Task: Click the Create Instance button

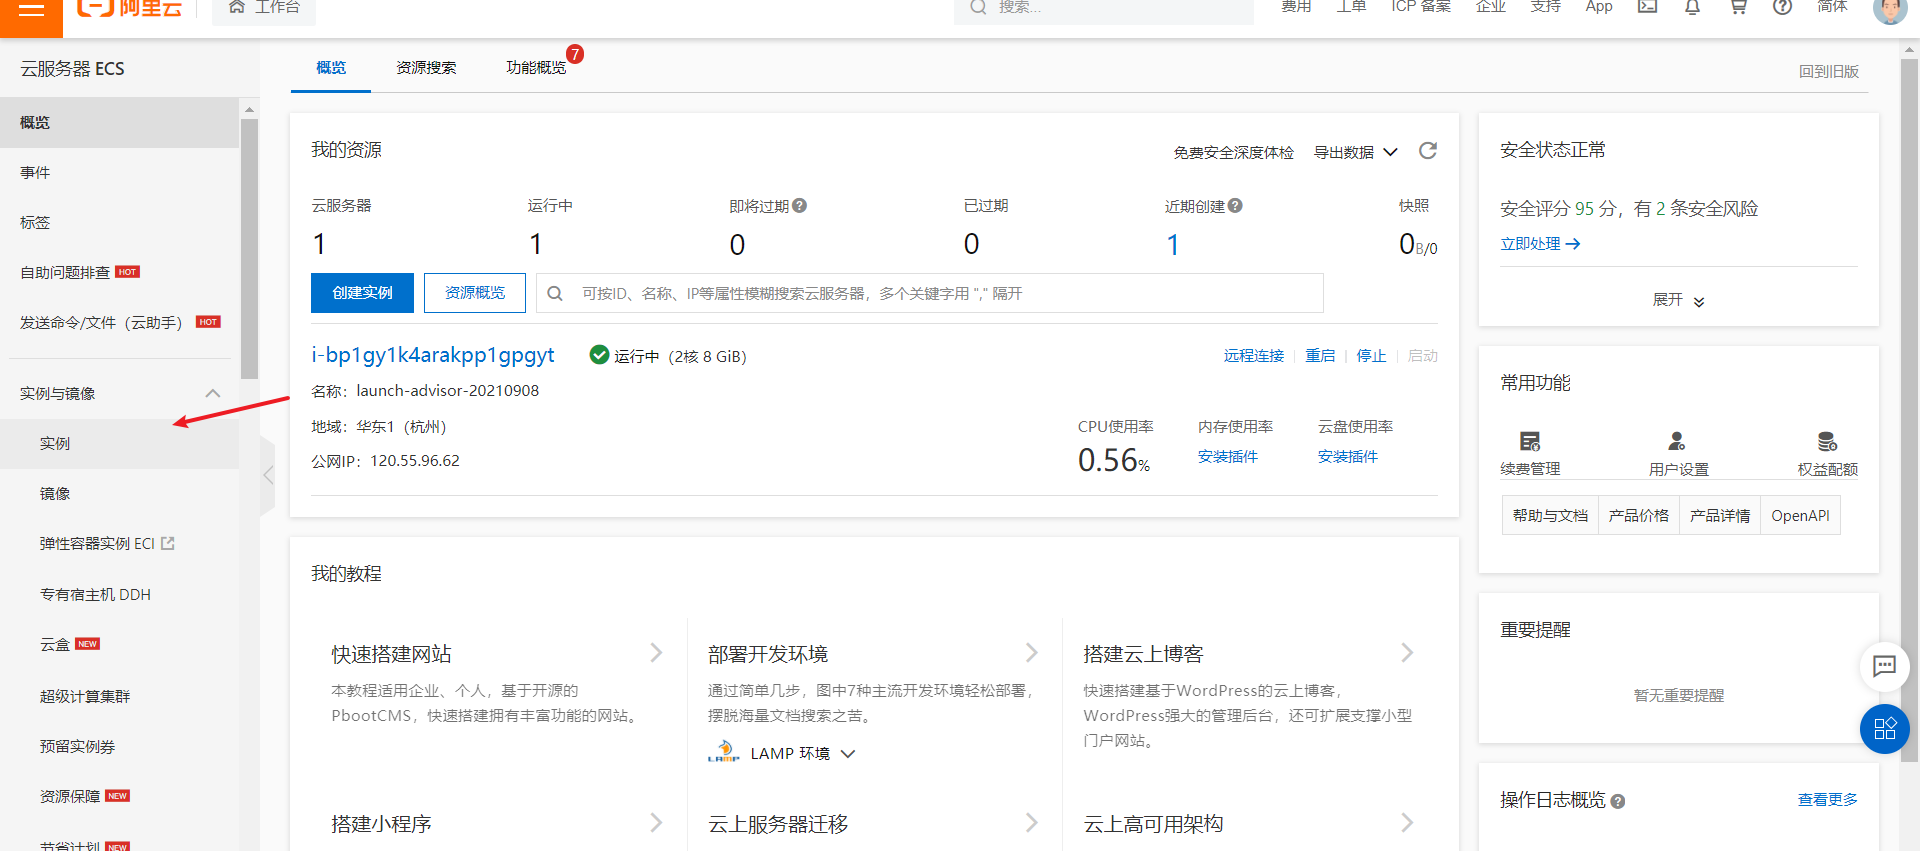Action: (x=362, y=293)
